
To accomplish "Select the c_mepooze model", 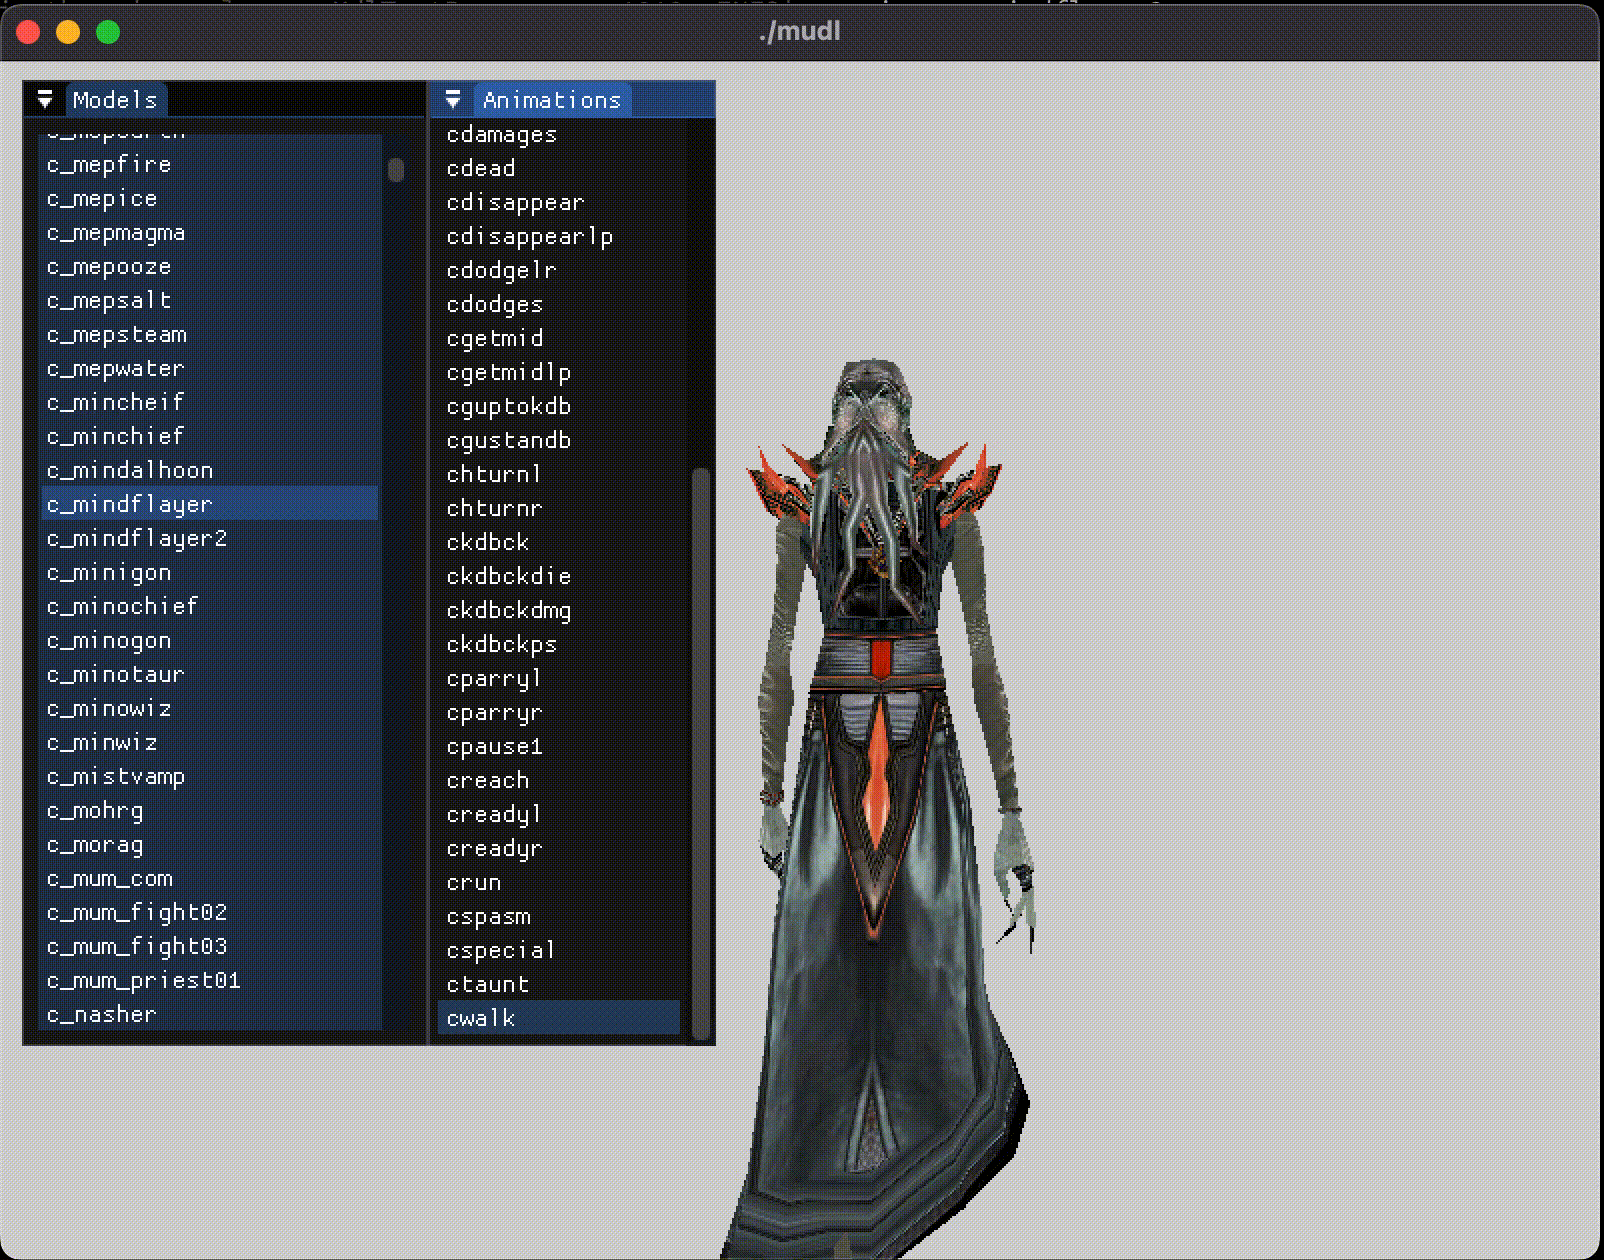I will (210, 266).
